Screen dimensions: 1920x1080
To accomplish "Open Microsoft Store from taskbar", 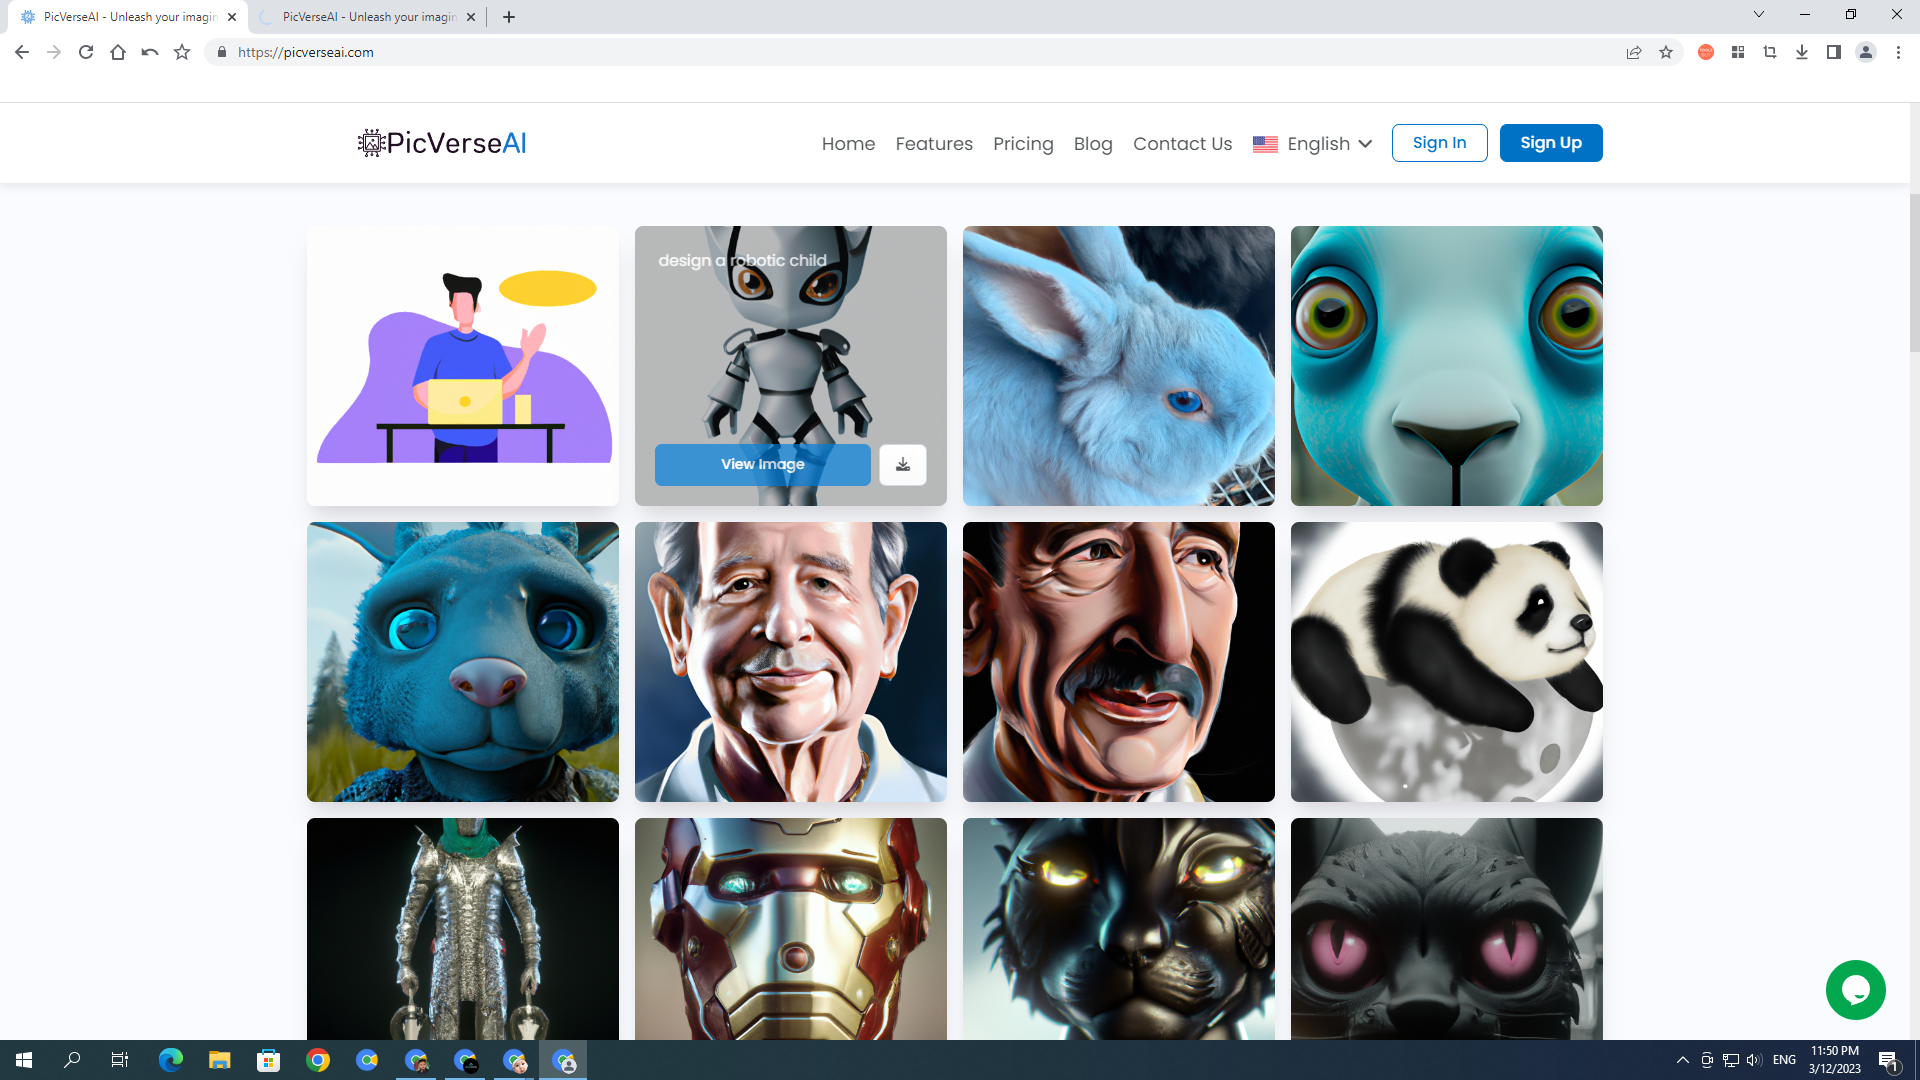I will coord(269,1060).
